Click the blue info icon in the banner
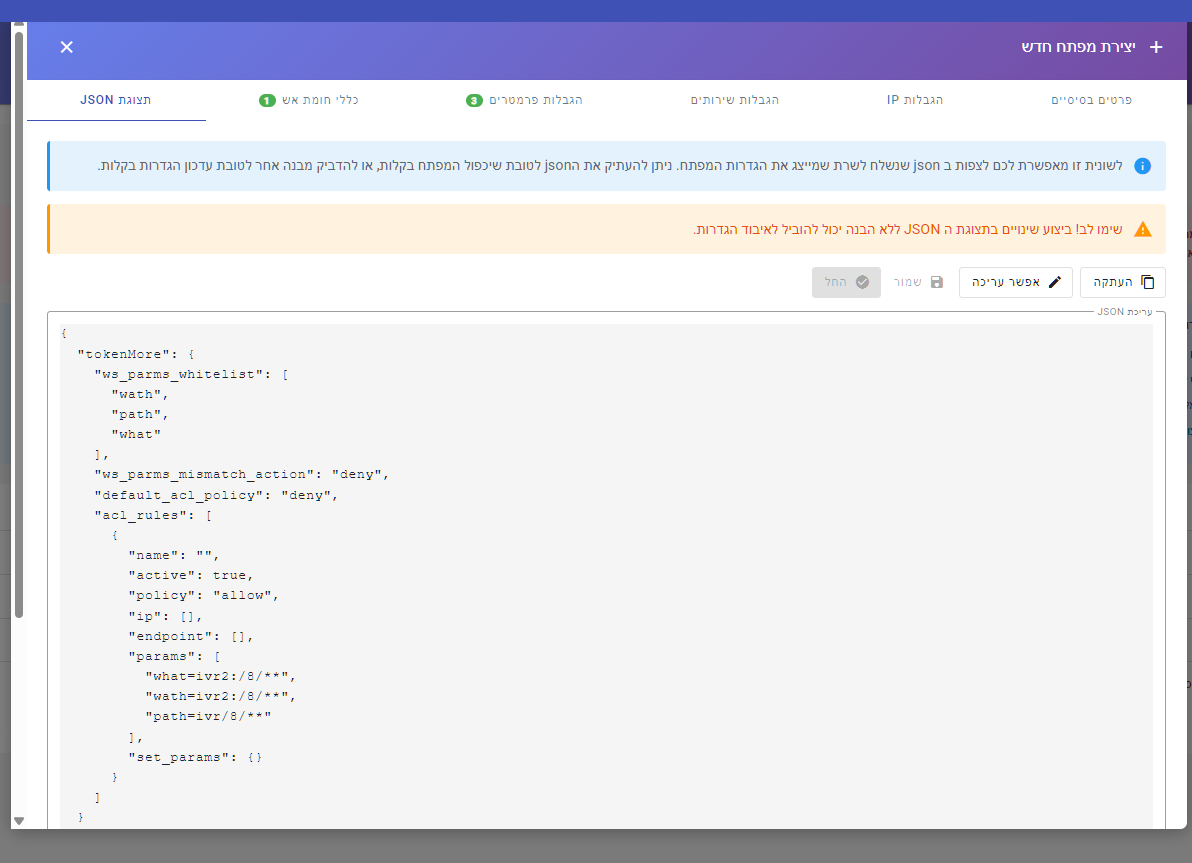 click(x=1142, y=166)
